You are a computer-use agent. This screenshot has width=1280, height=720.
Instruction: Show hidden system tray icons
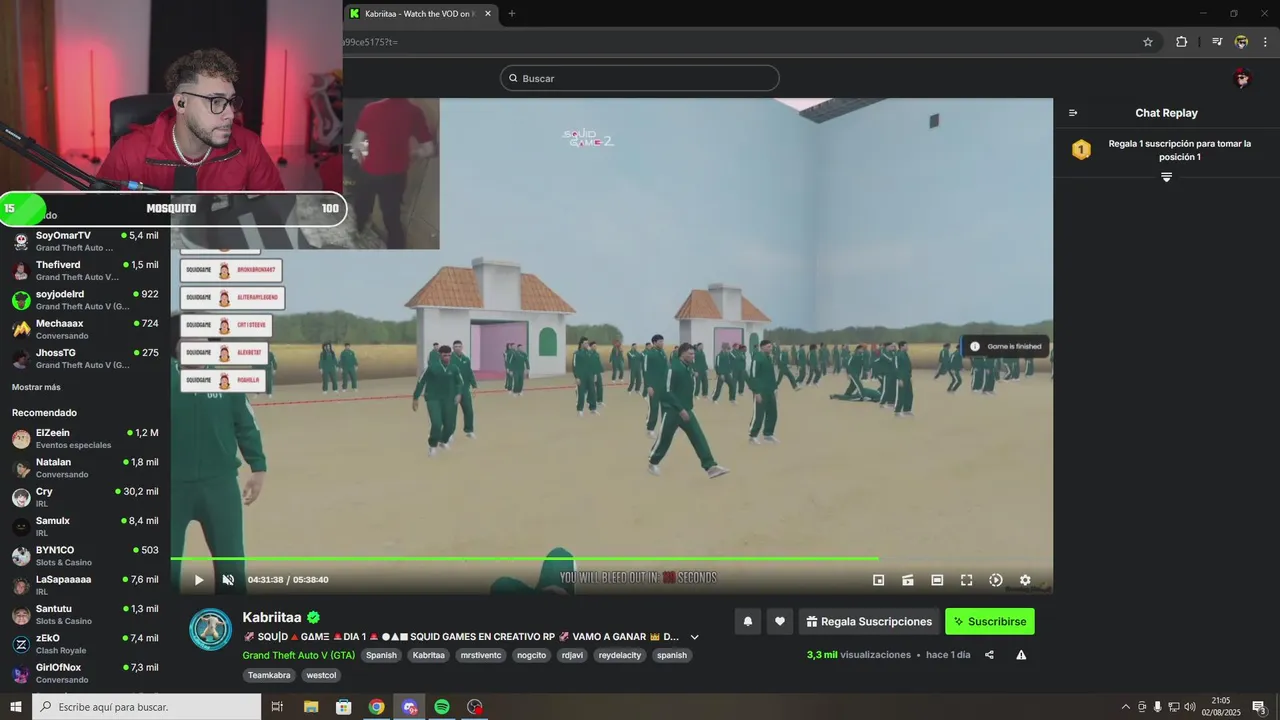point(1125,707)
